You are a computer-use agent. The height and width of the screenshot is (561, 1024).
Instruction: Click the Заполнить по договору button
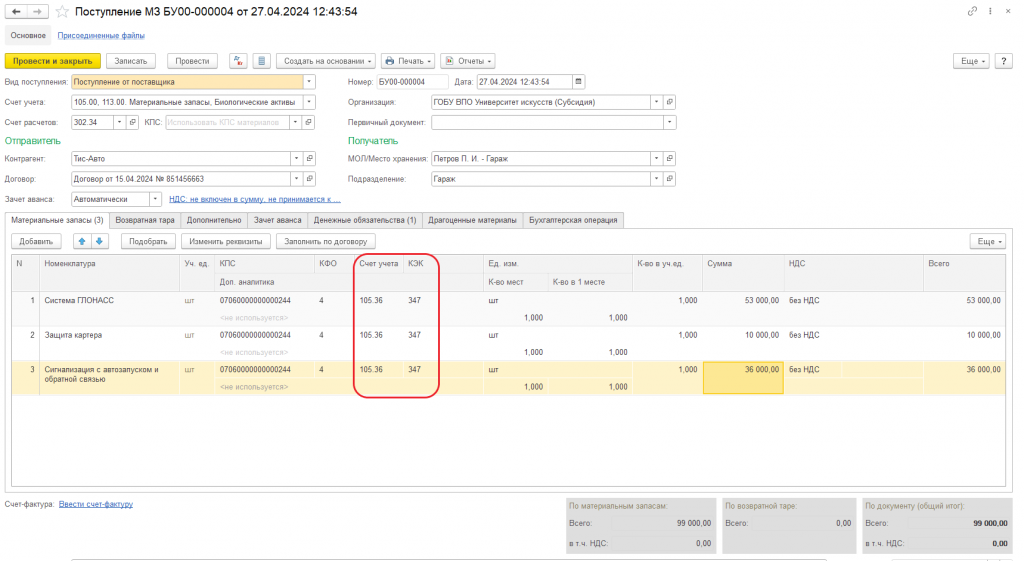pos(326,241)
